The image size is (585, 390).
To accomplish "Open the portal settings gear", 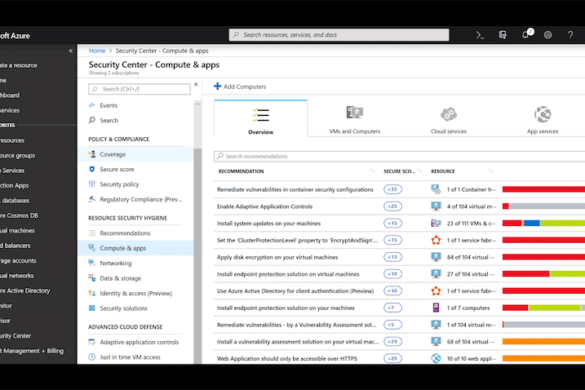I will click(548, 35).
